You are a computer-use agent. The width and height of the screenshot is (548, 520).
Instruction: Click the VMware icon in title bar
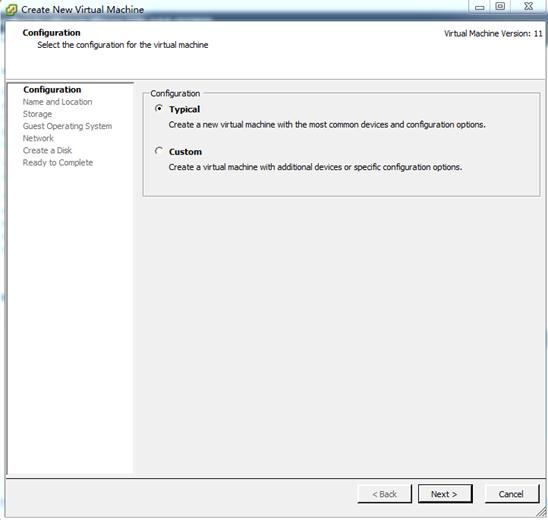11,9
